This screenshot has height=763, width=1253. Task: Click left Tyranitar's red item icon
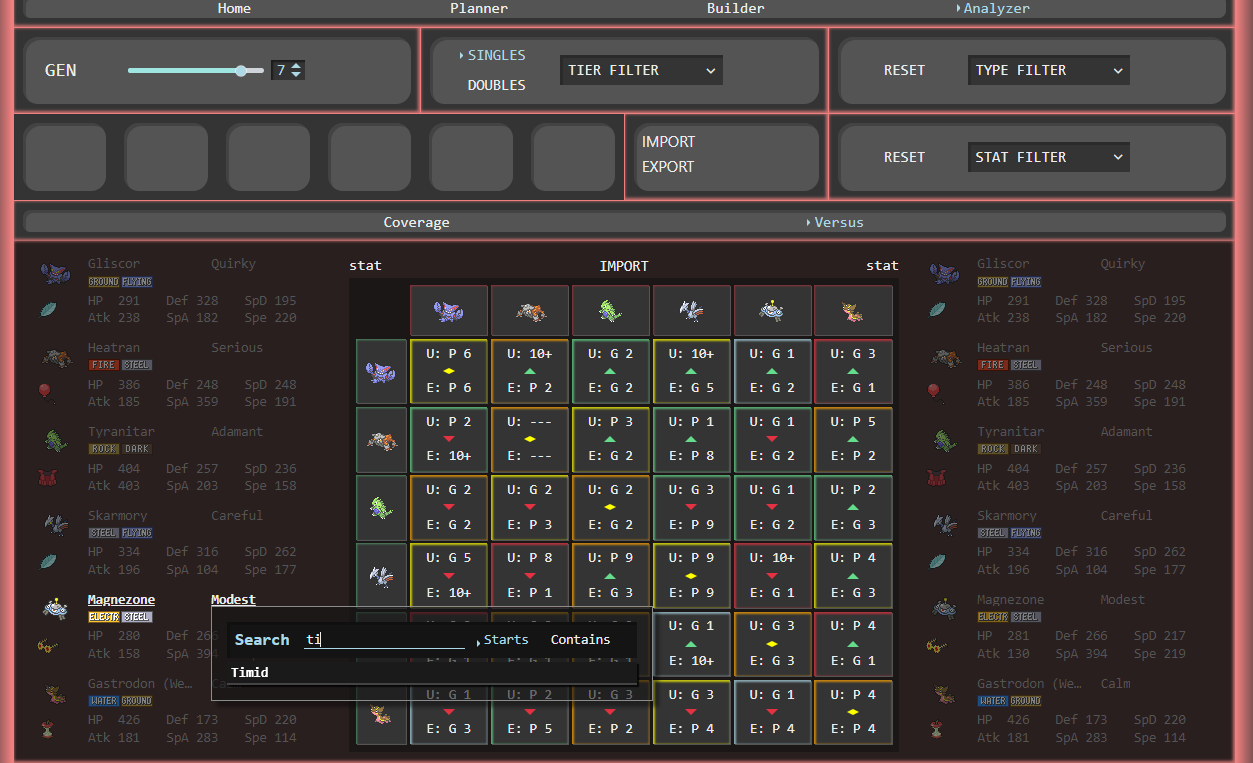(x=47, y=478)
